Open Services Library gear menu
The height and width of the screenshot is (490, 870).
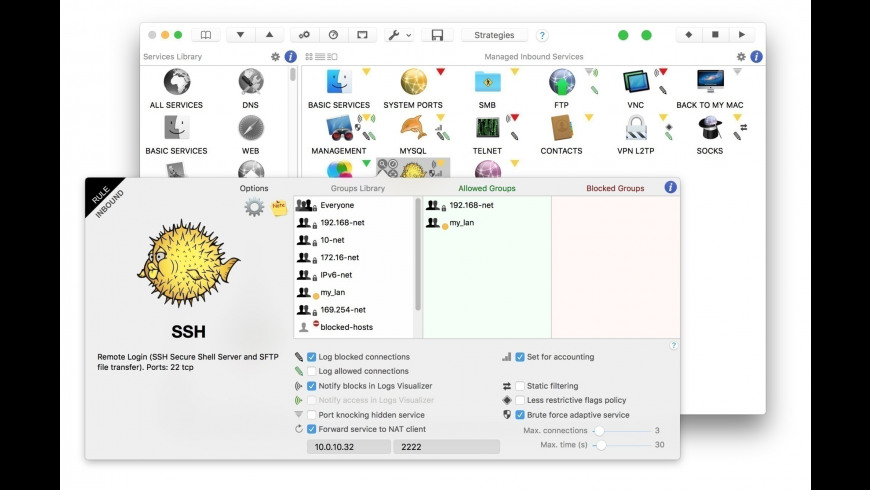(x=275, y=57)
